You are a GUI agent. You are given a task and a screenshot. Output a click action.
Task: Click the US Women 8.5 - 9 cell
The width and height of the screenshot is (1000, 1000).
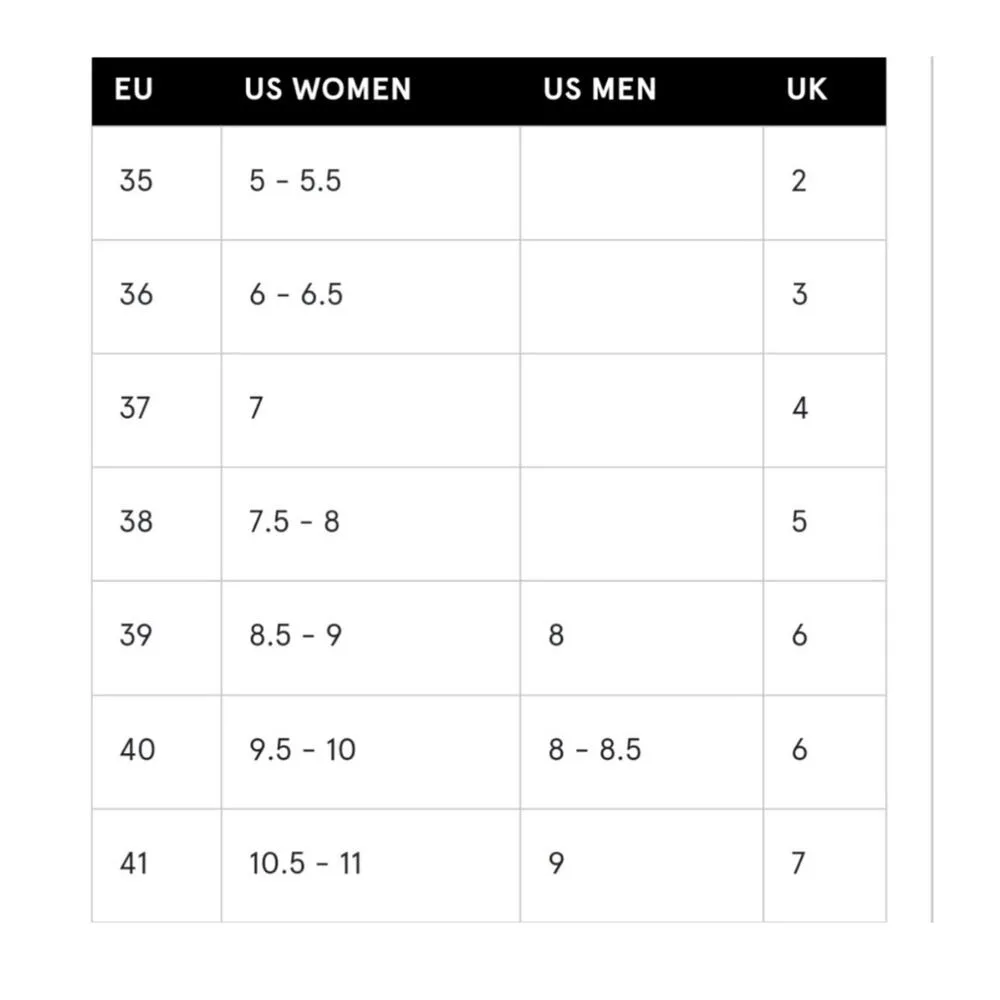point(295,636)
